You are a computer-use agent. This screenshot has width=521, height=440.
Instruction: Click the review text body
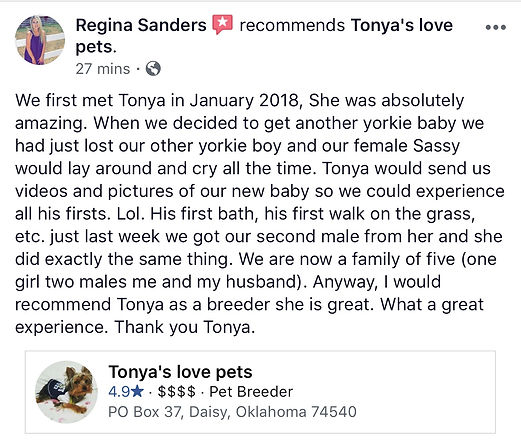tap(259, 214)
